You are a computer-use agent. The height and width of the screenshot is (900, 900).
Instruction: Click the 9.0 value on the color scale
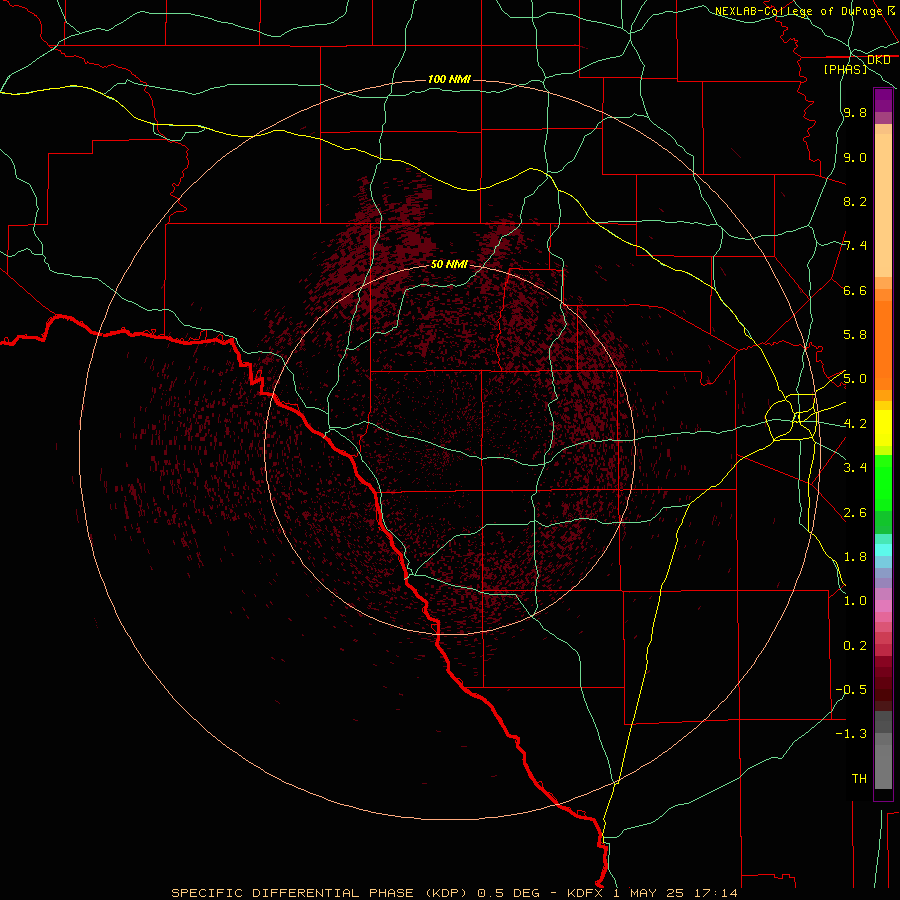click(855, 157)
